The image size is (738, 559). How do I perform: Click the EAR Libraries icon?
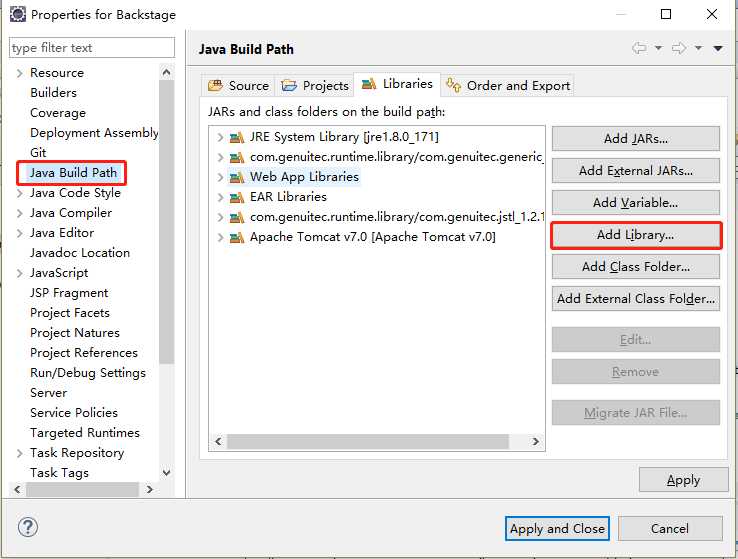pyautogui.click(x=237, y=197)
